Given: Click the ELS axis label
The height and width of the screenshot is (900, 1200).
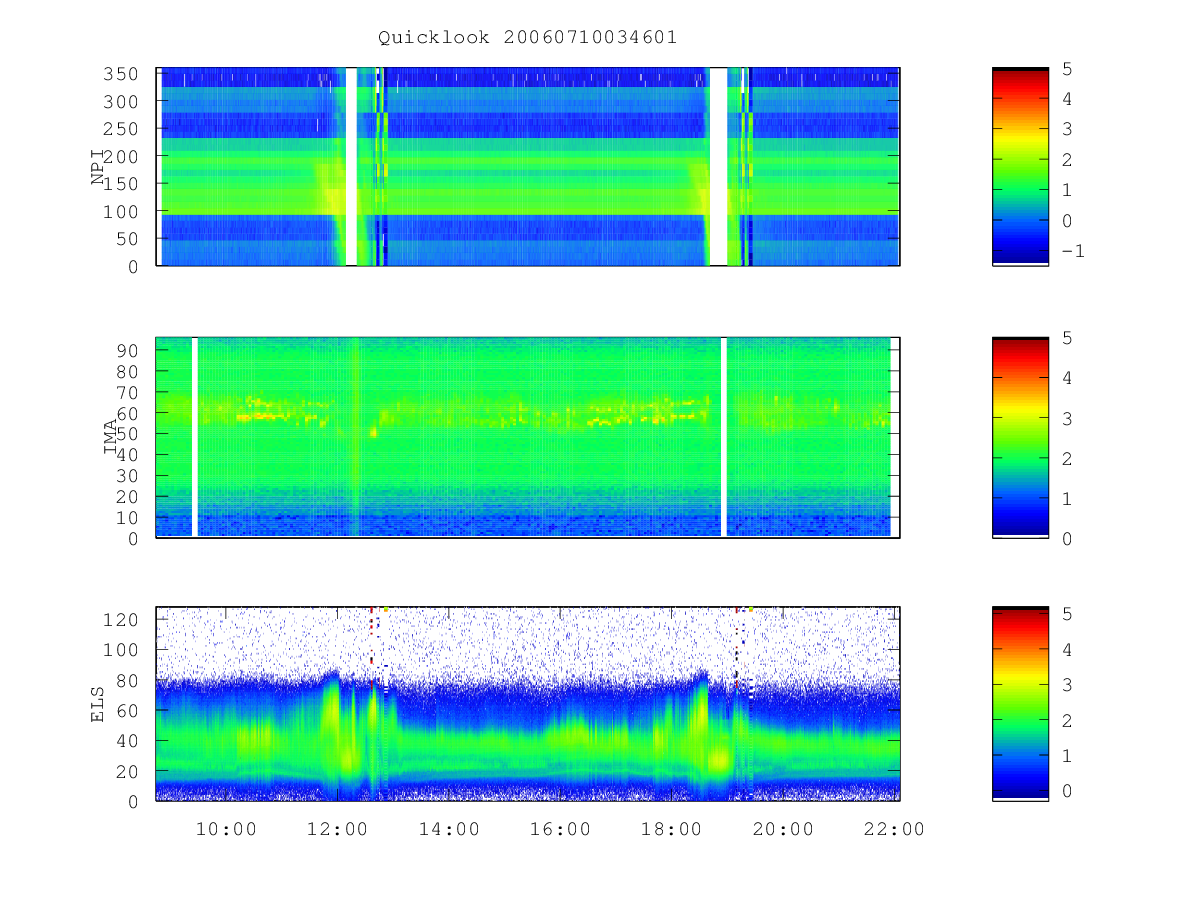Looking at the screenshot, I should click(x=99, y=704).
